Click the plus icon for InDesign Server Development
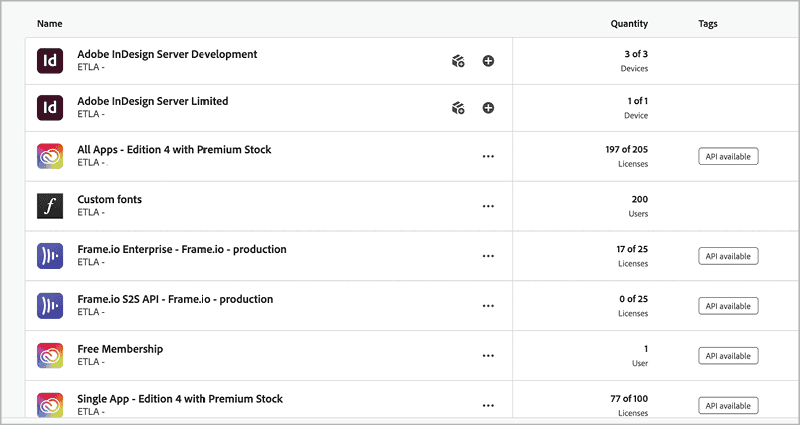 pos(488,61)
